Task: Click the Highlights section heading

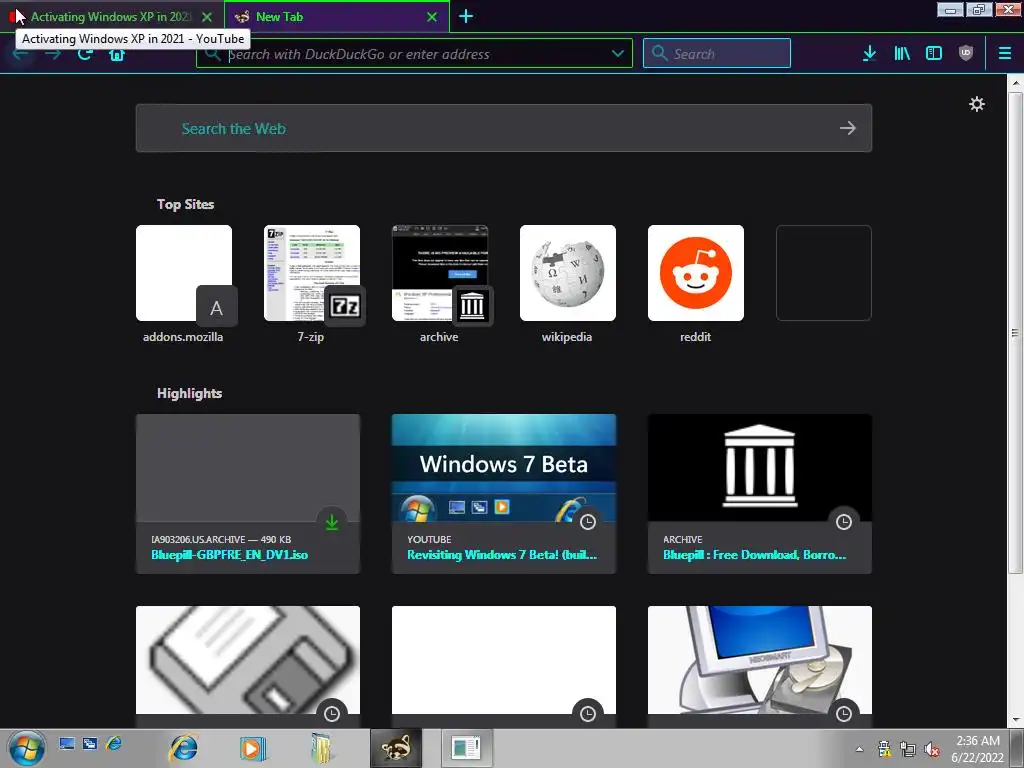Action: point(189,393)
